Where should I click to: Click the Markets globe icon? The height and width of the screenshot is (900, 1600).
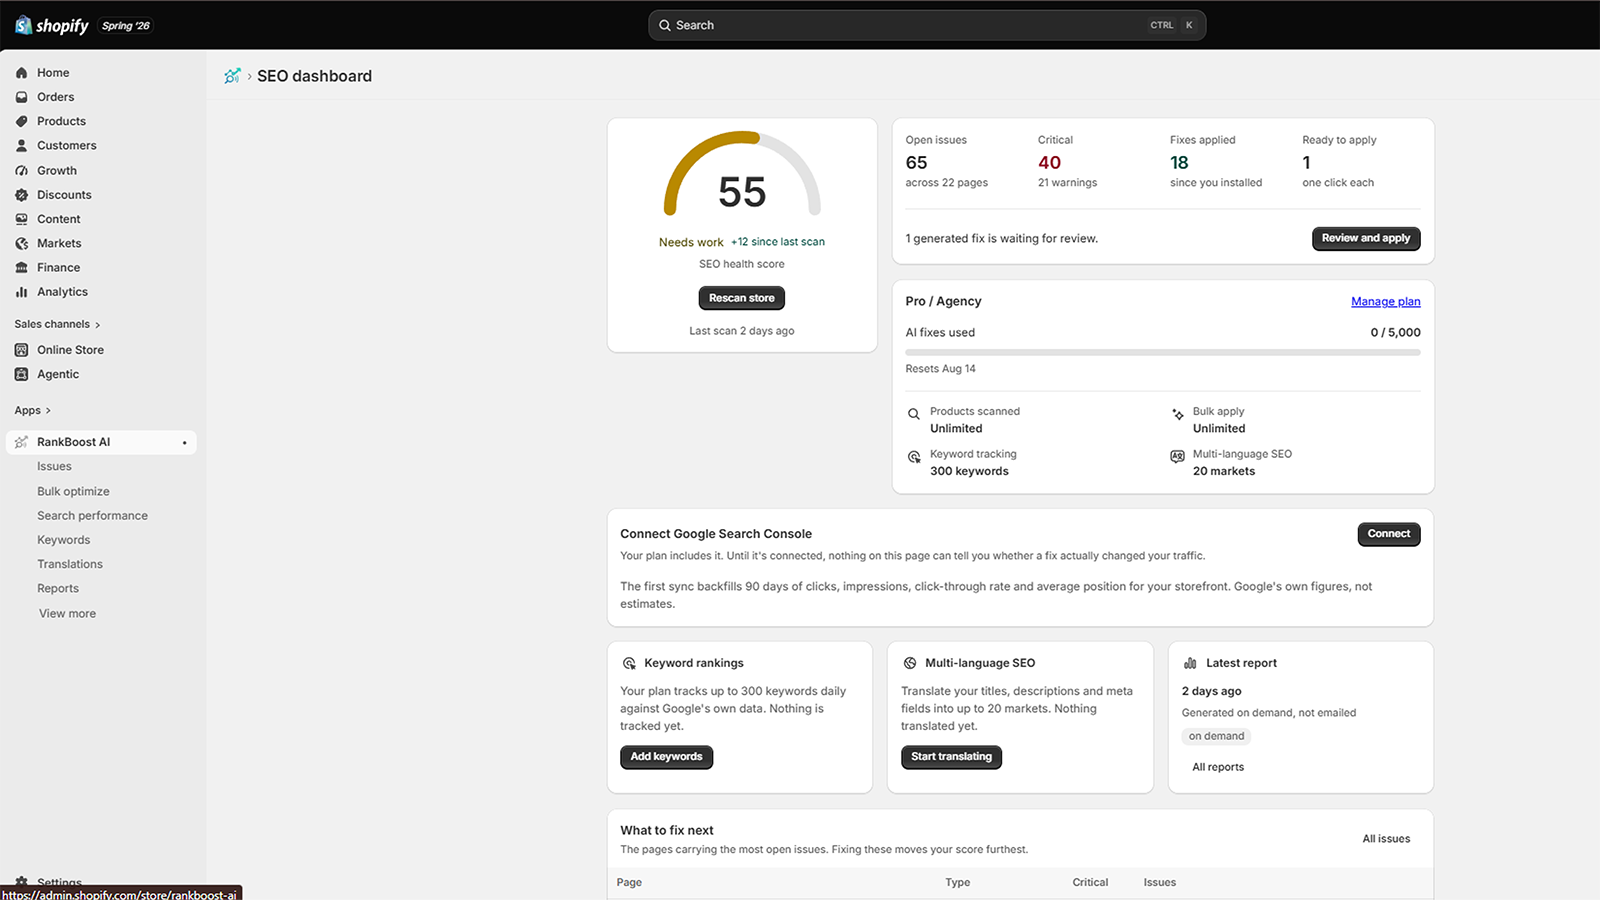(22, 244)
